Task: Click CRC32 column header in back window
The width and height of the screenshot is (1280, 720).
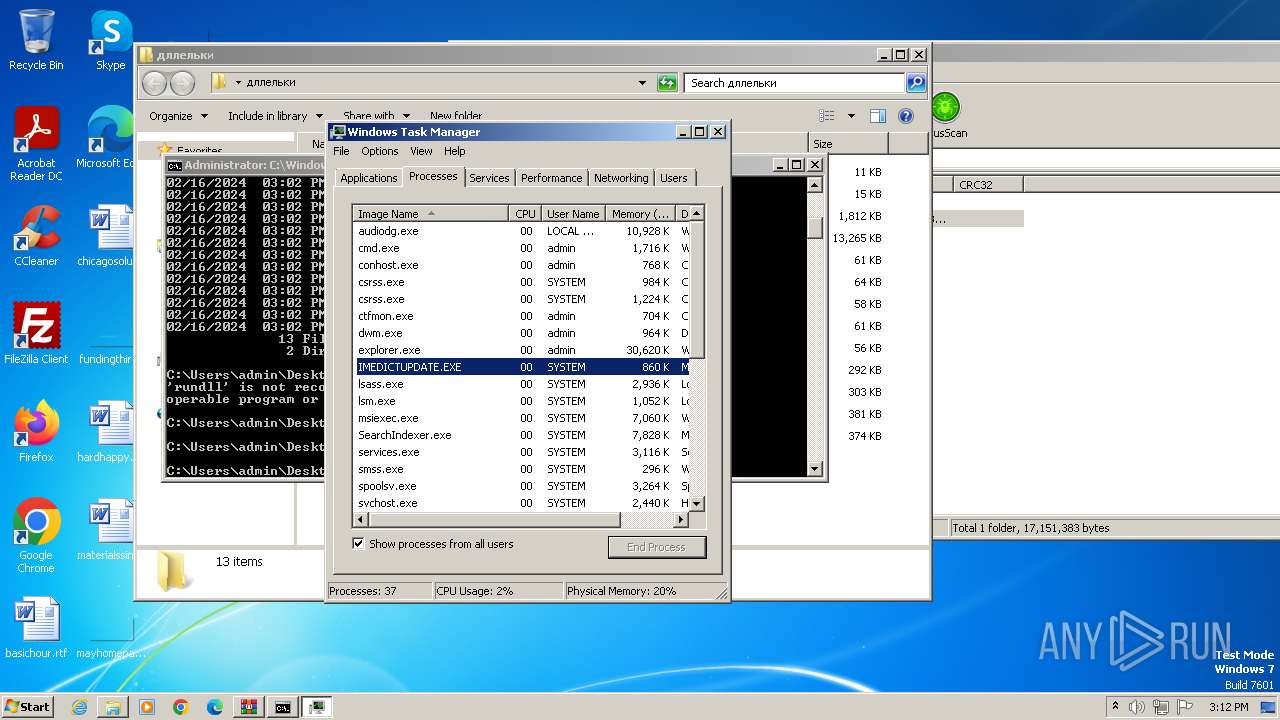Action: [988, 184]
